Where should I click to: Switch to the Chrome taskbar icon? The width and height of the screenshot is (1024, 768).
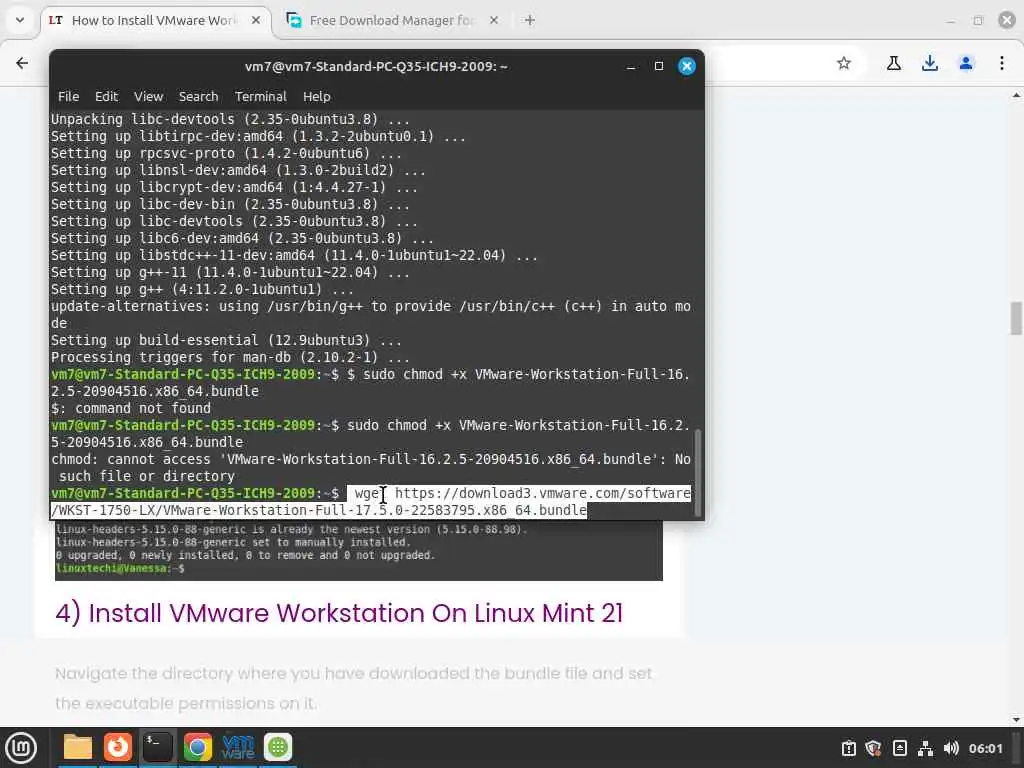(198, 747)
